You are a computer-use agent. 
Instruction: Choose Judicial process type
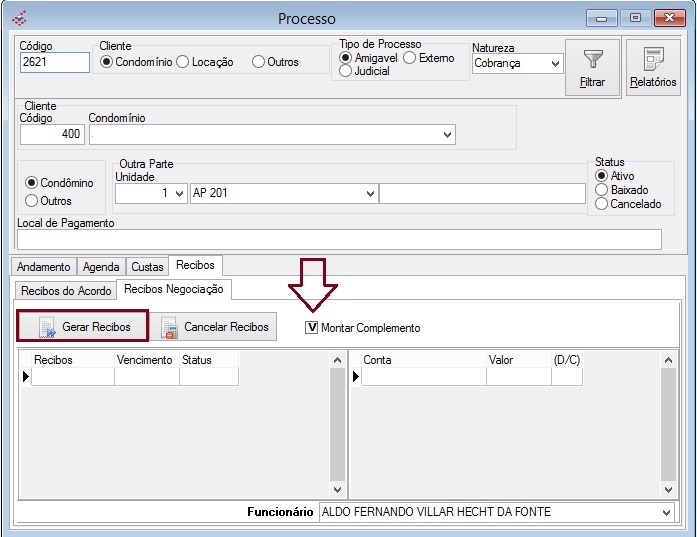pyautogui.click(x=346, y=71)
